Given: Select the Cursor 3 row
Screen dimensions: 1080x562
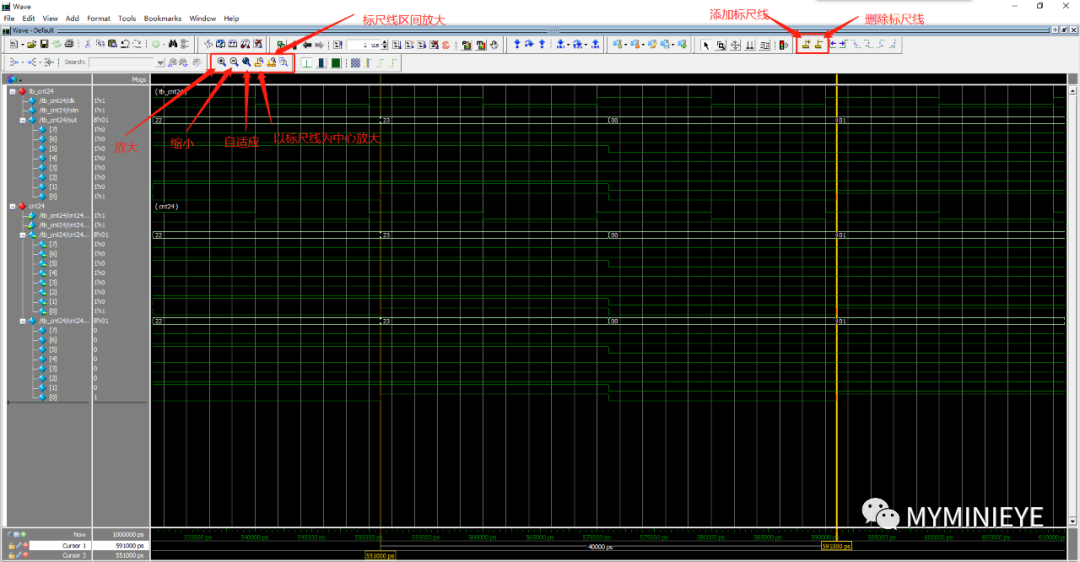Looking at the screenshot, I should 59,555.
